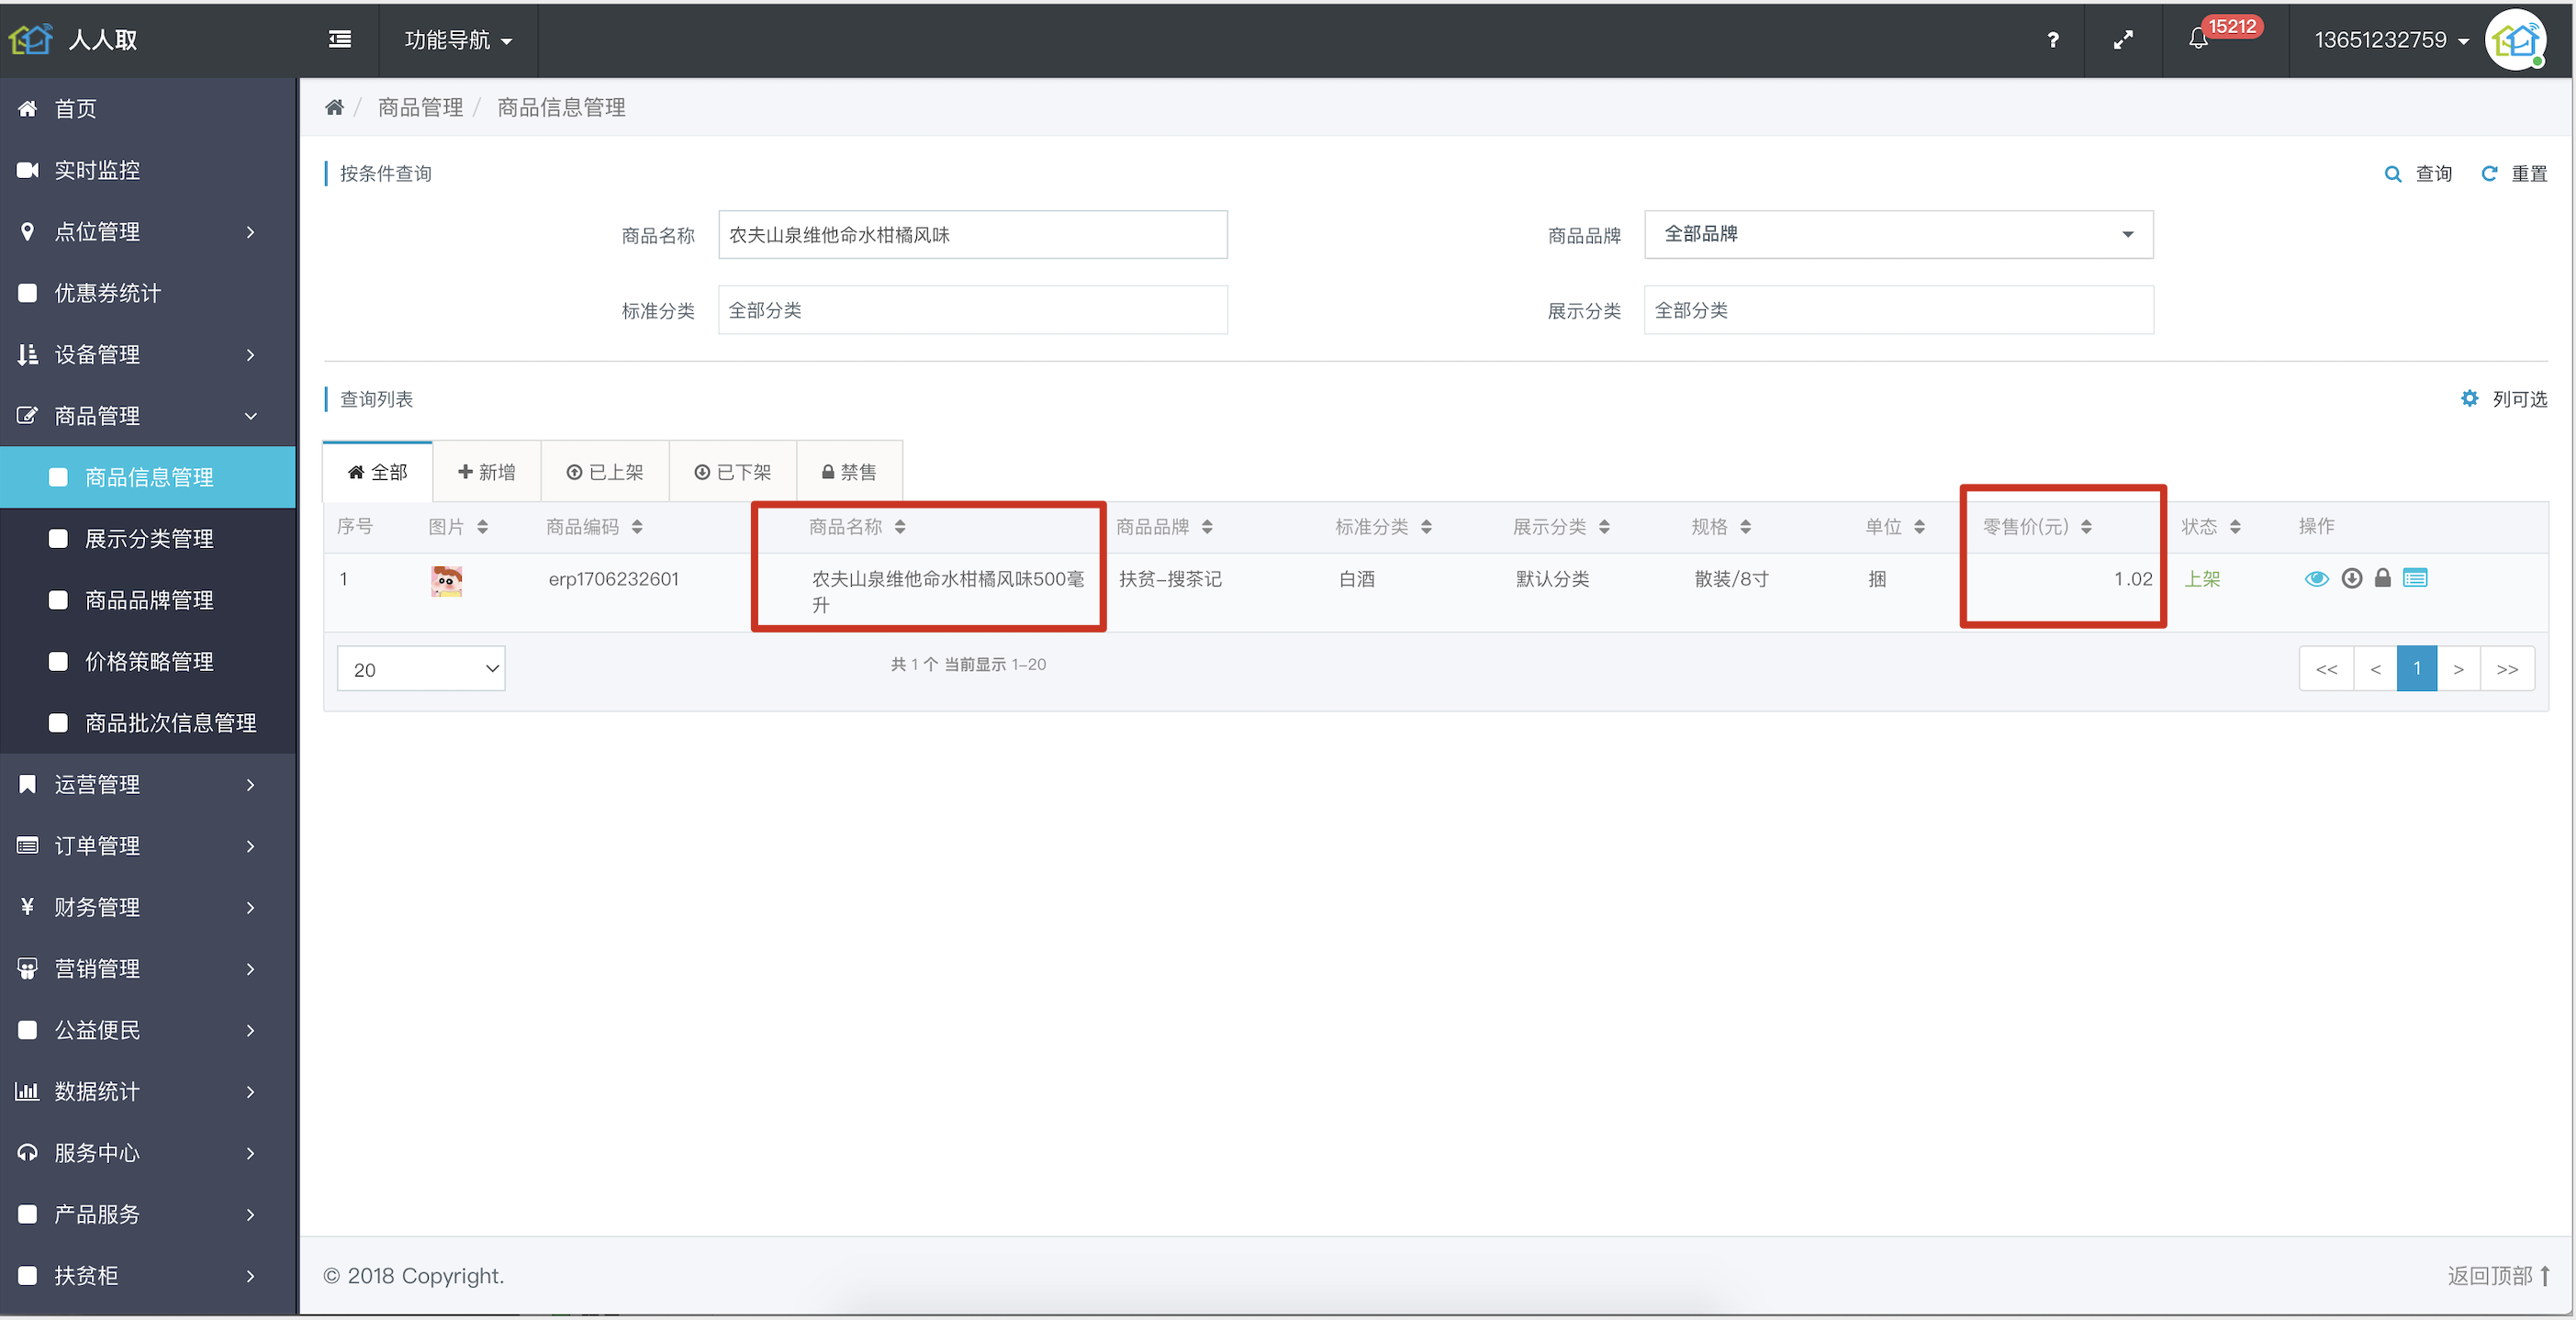
Task: Collapse 商品管理 sidebar menu
Action: 148,416
